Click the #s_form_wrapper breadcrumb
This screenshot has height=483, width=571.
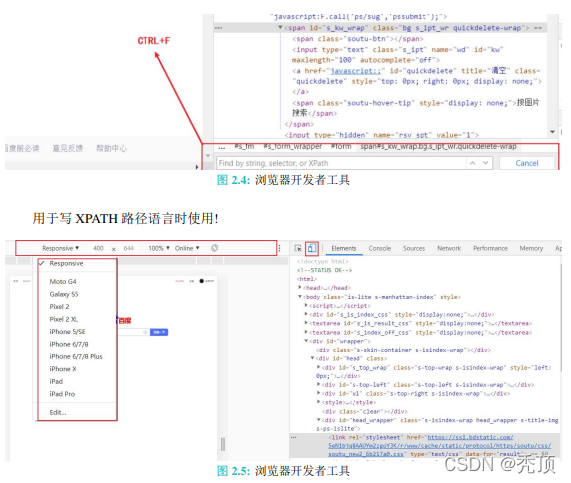point(293,146)
